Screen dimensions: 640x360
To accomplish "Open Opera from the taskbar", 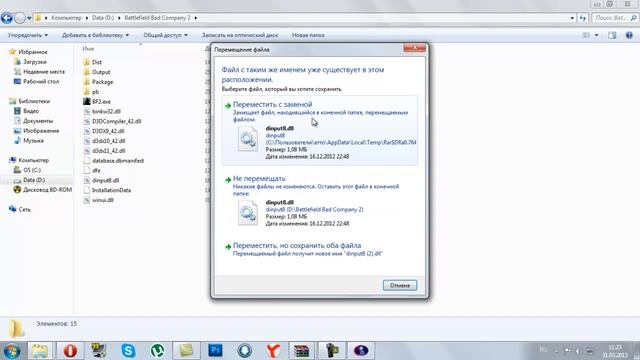I will click(x=70, y=351).
